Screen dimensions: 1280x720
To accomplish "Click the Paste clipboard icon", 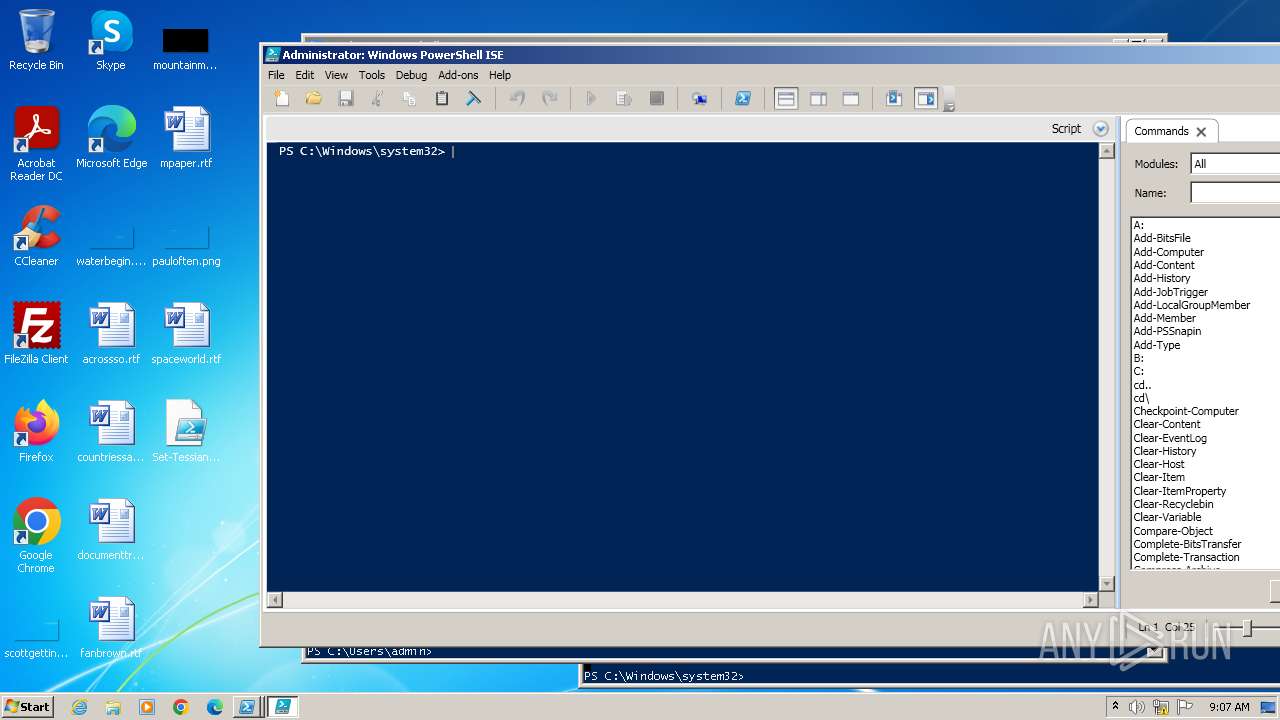I will point(441,98).
